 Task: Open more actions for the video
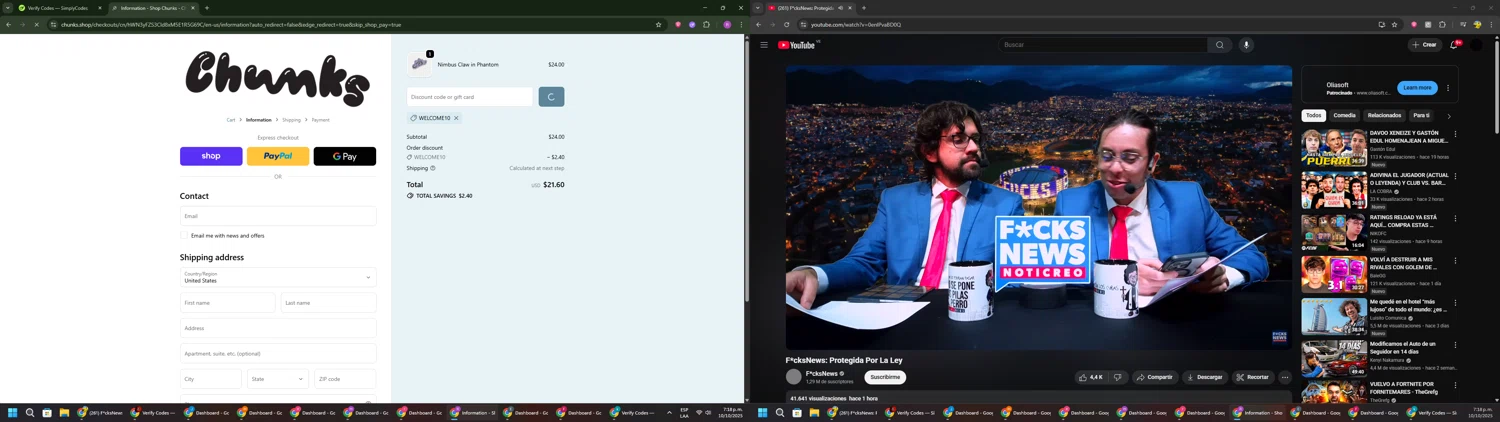point(1285,377)
